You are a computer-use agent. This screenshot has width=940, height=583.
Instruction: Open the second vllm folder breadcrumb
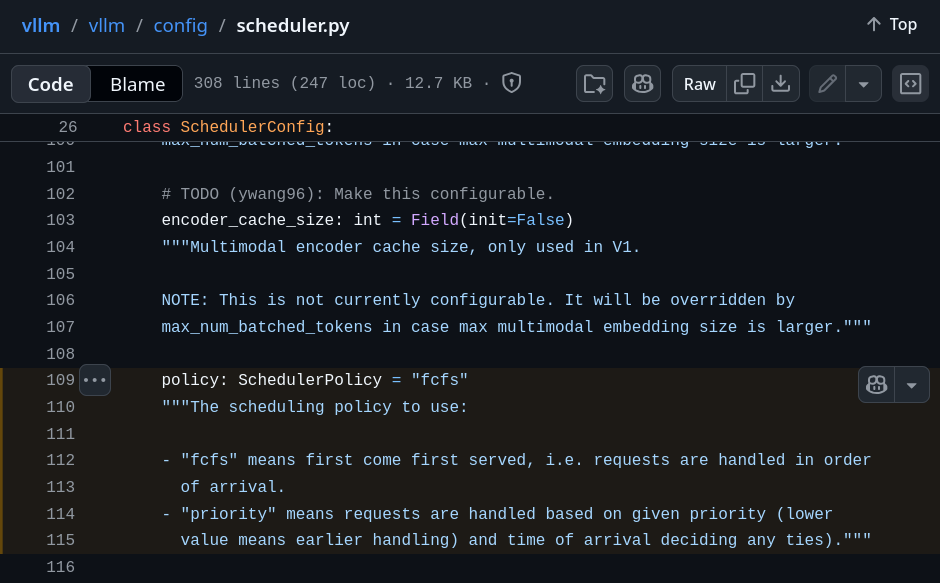coord(107,26)
